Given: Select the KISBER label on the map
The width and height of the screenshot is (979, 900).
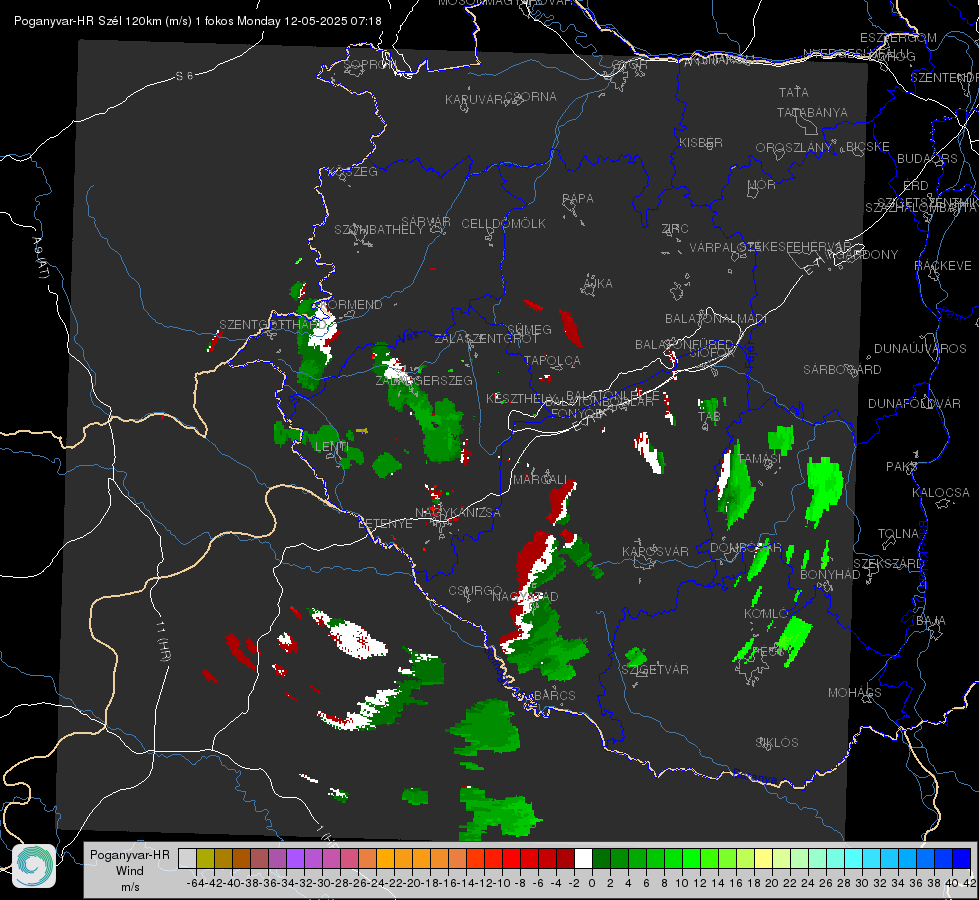Looking at the screenshot, I should point(701,142).
